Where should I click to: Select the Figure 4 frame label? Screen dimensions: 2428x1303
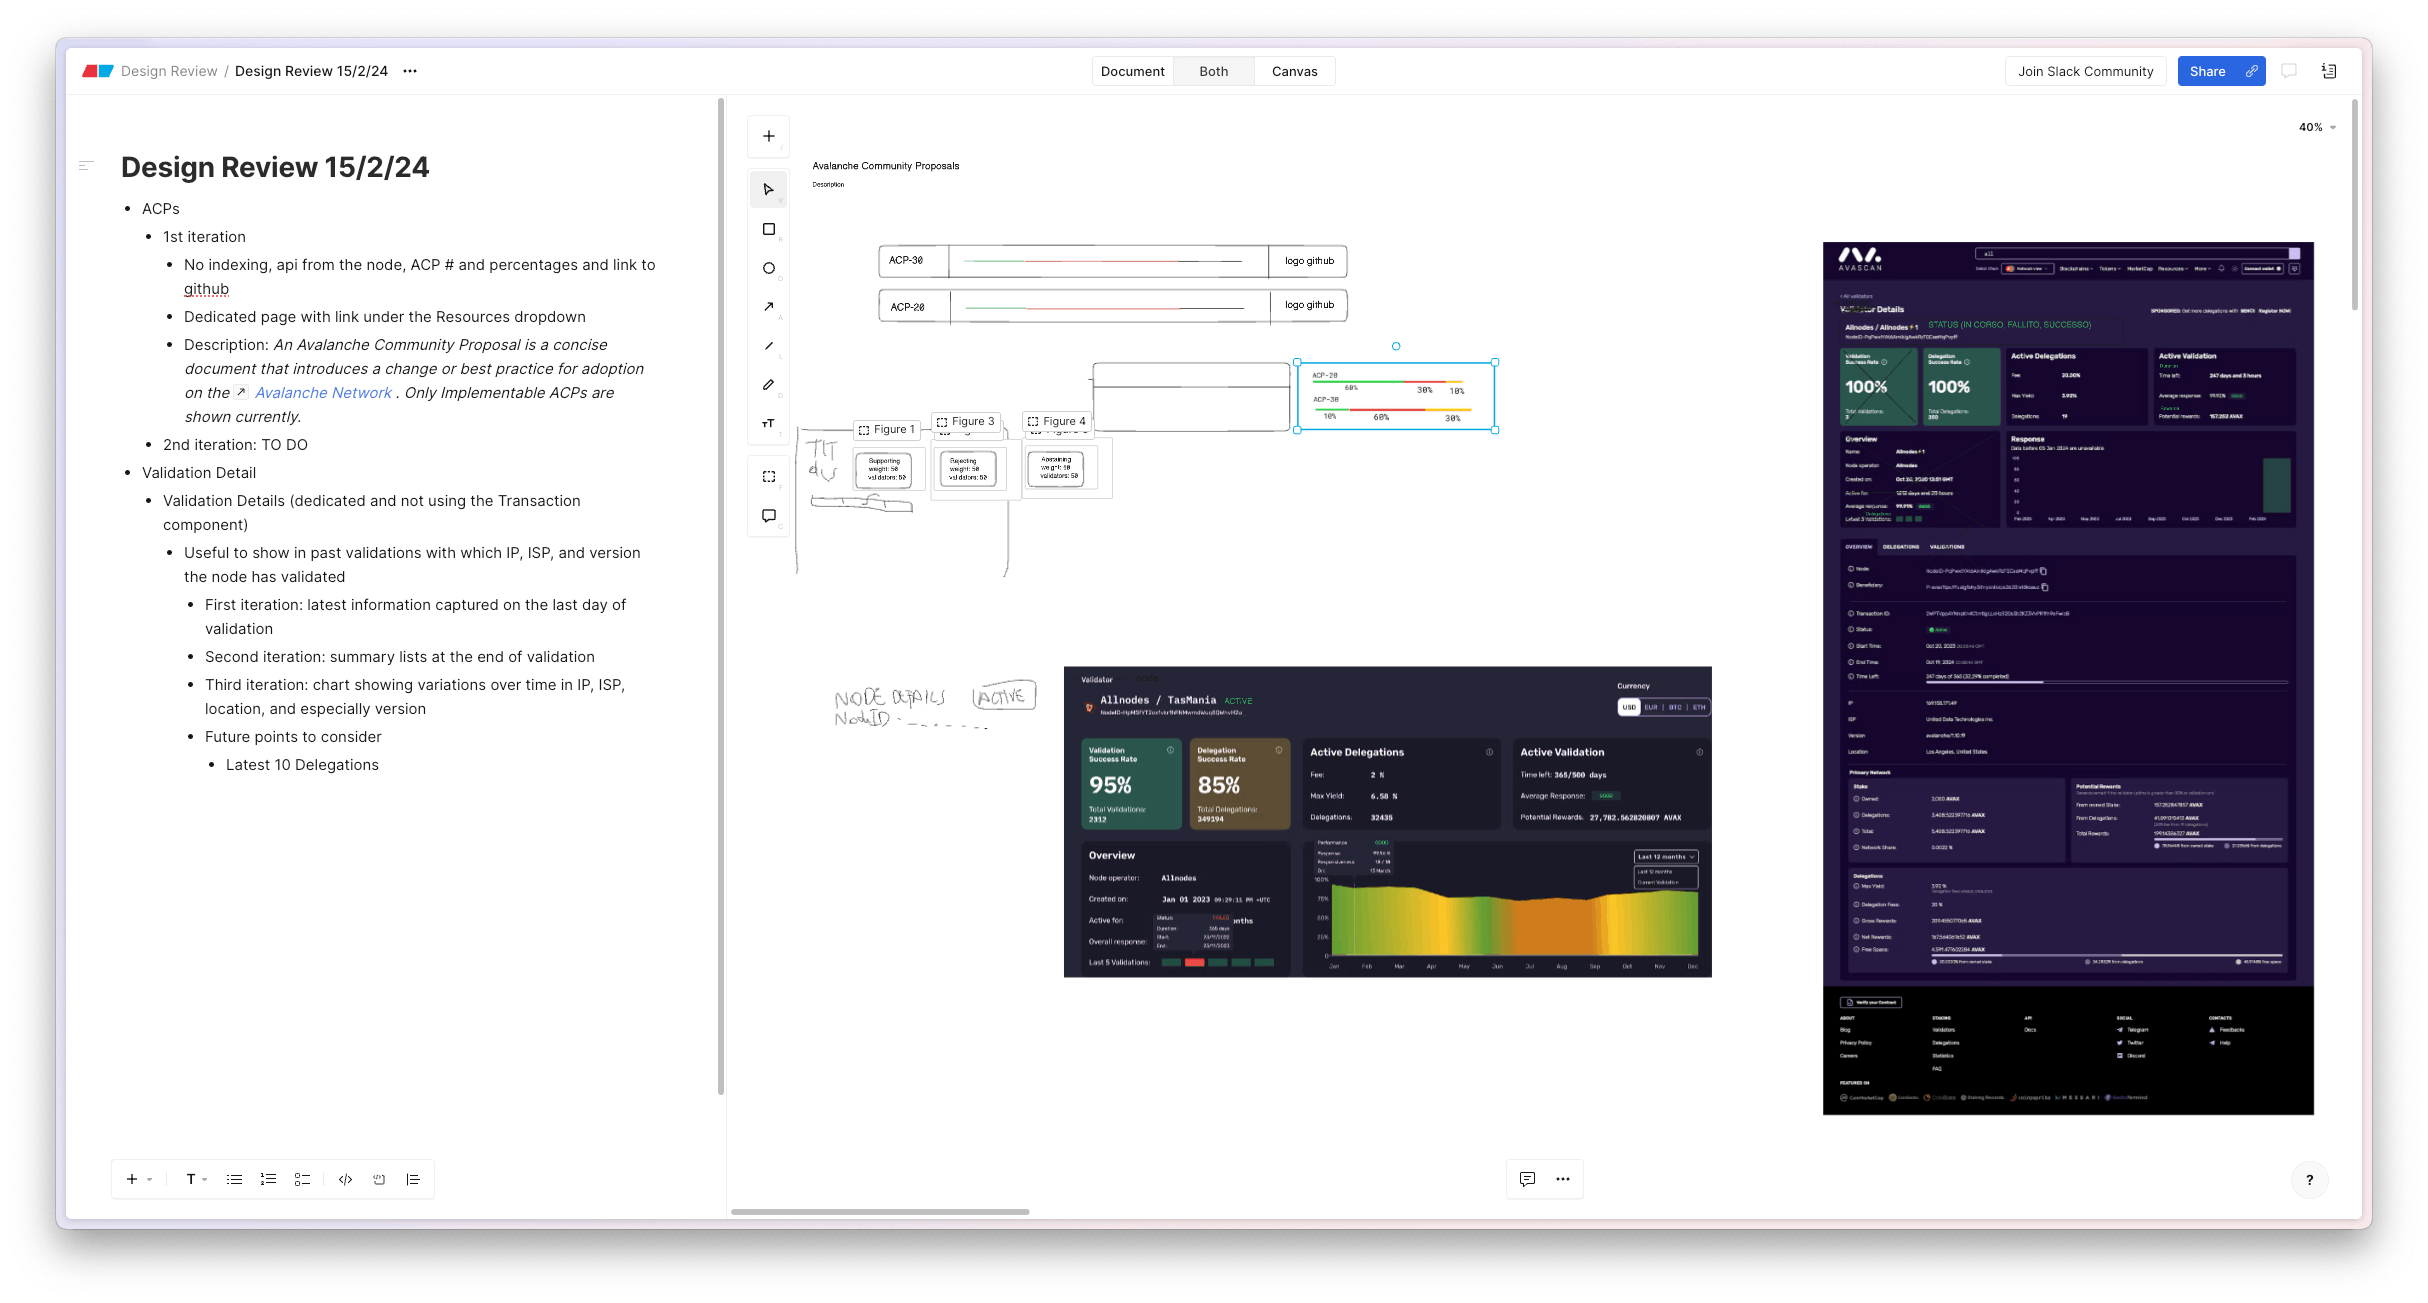1057,422
